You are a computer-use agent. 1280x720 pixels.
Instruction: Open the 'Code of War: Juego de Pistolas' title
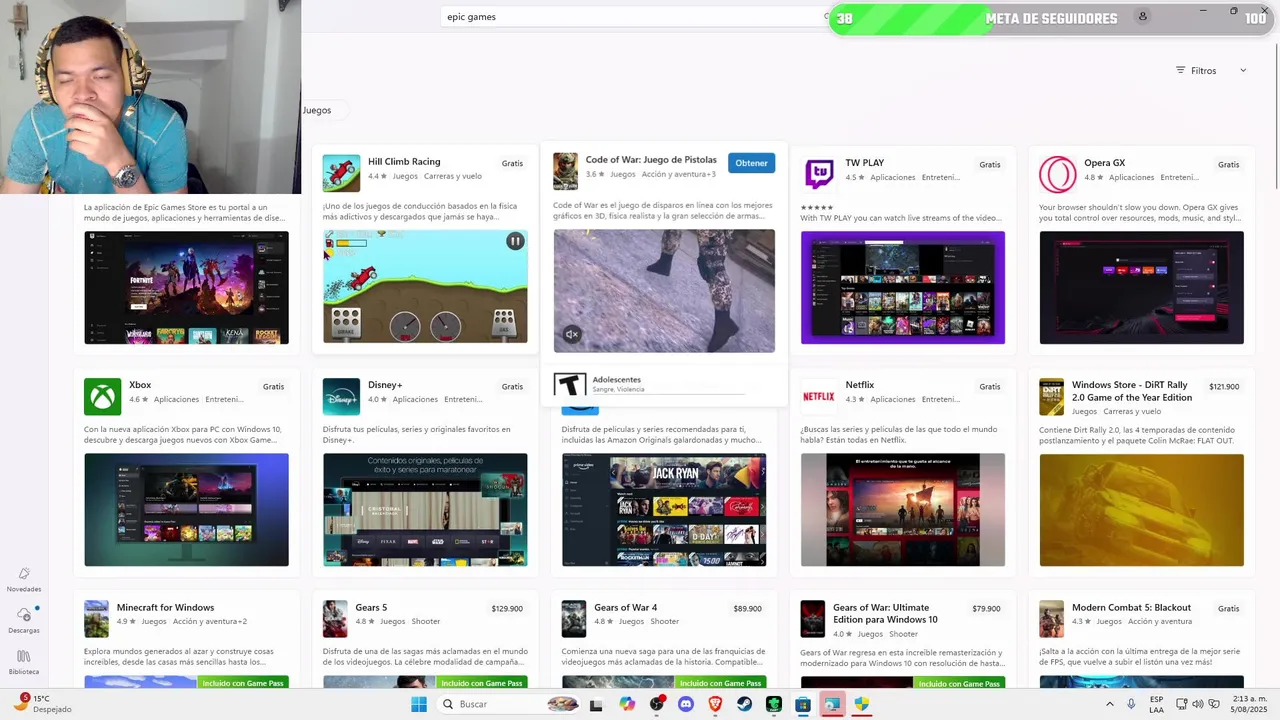[x=651, y=160]
